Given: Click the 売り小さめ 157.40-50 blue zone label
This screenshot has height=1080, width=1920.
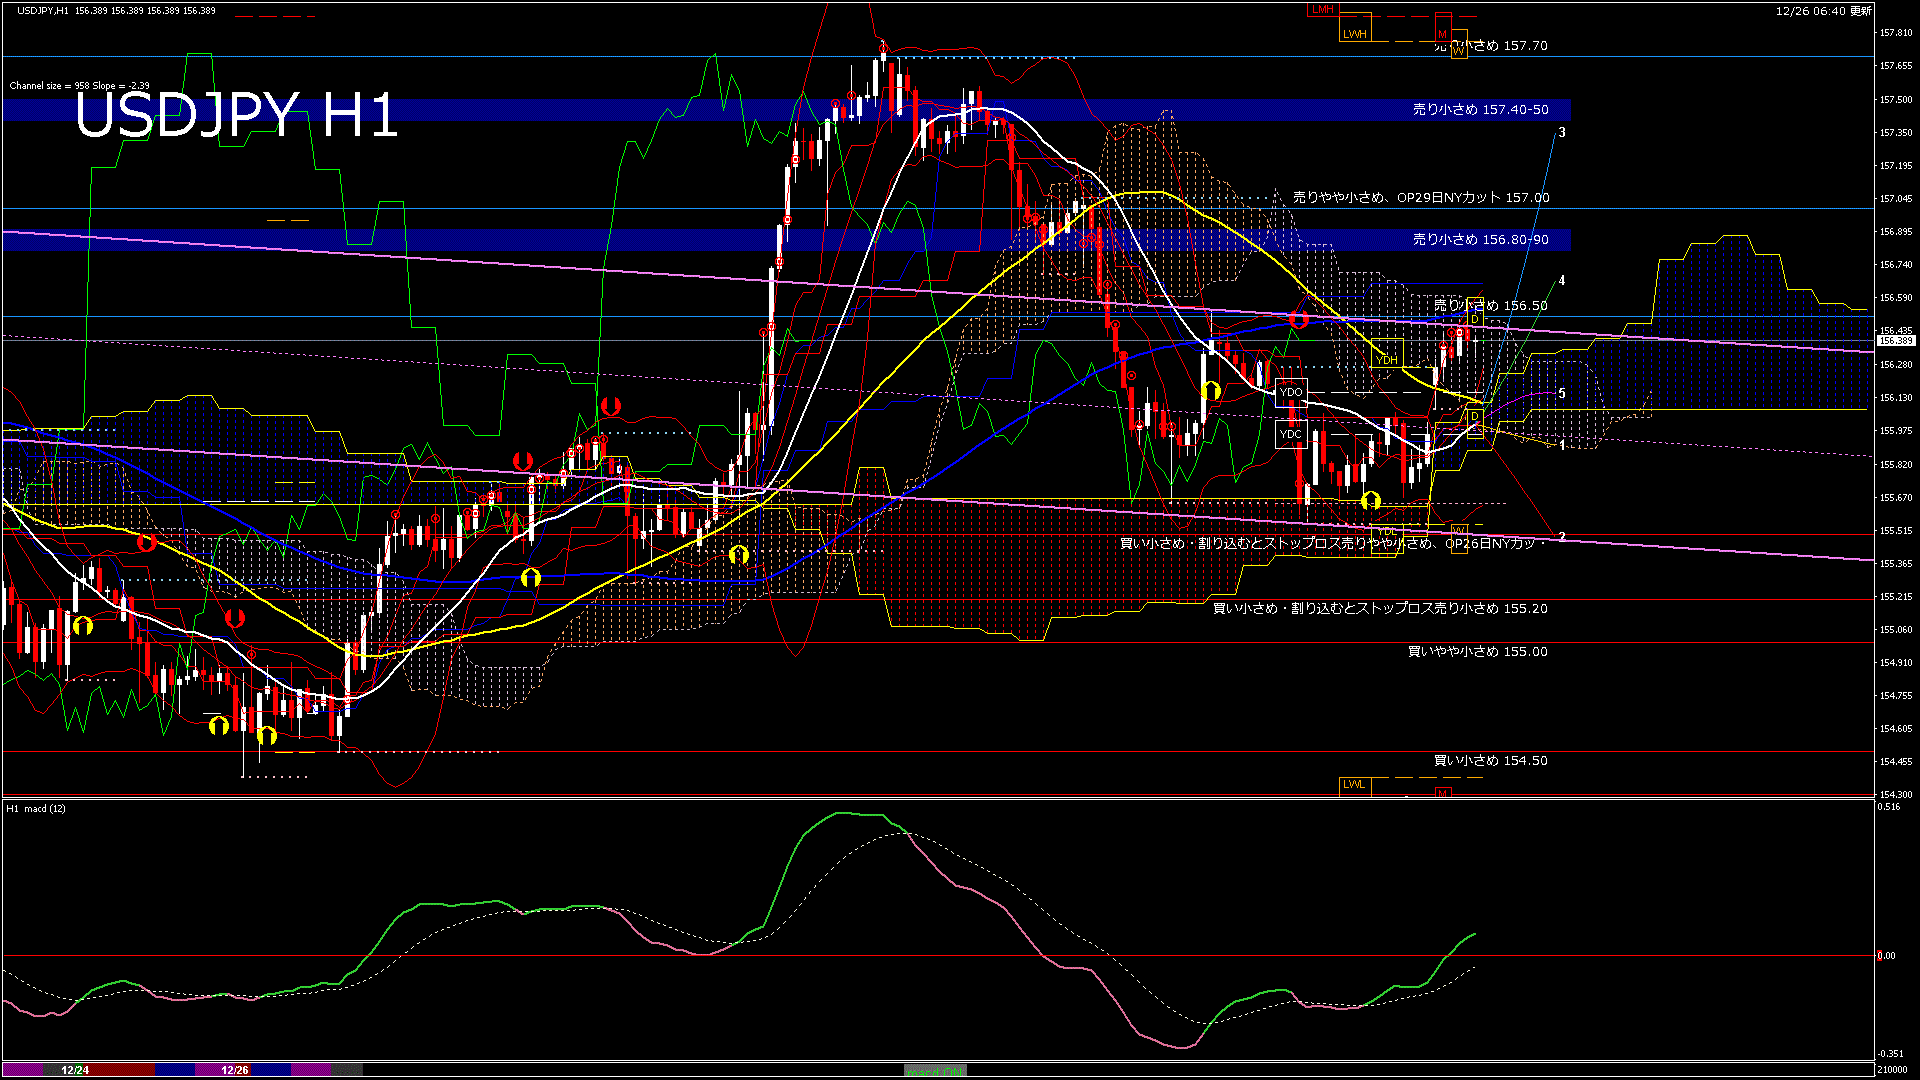Looking at the screenshot, I should click(x=1480, y=110).
